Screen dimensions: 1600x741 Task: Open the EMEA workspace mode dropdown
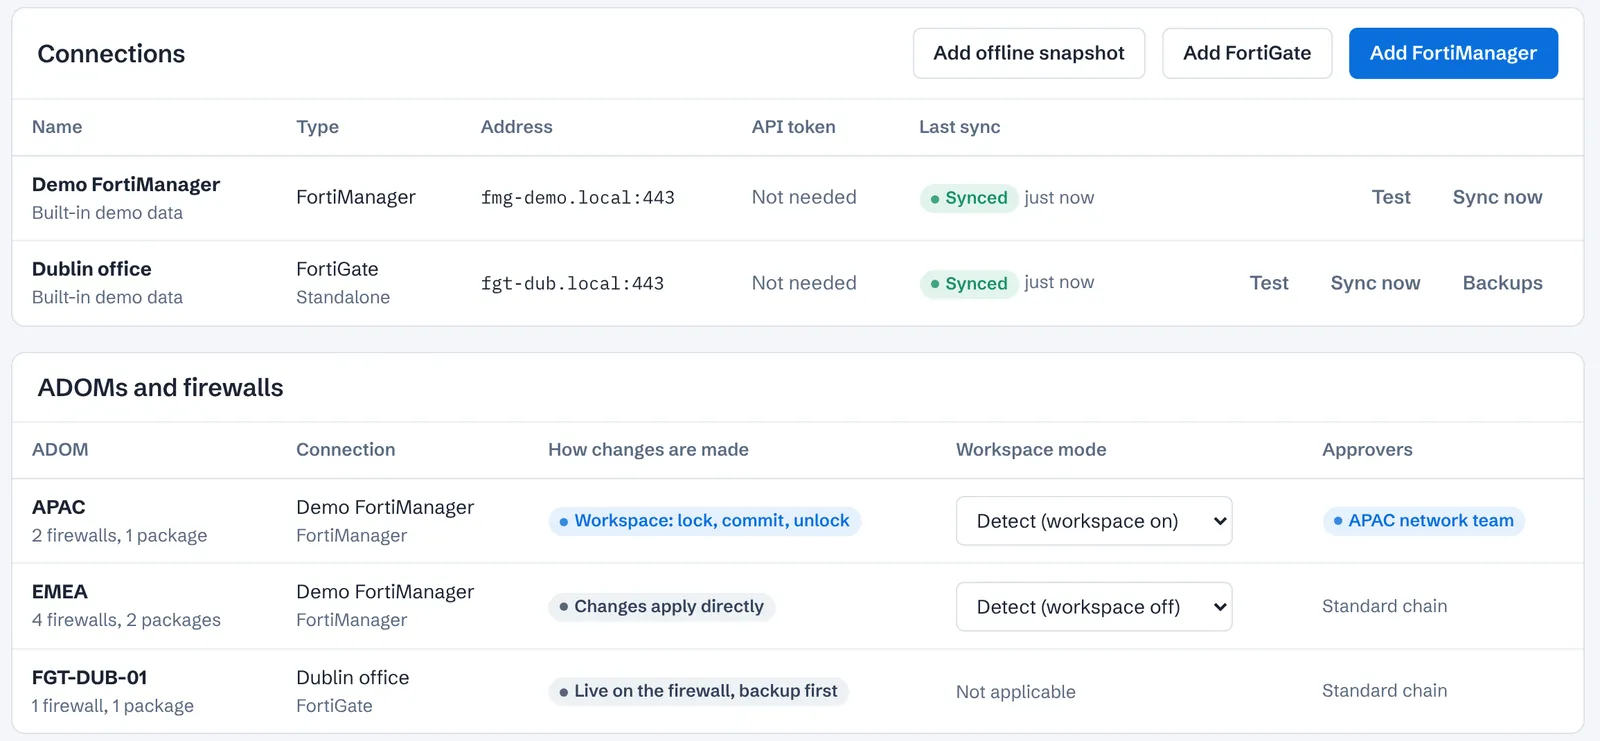tap(1094, 607)
